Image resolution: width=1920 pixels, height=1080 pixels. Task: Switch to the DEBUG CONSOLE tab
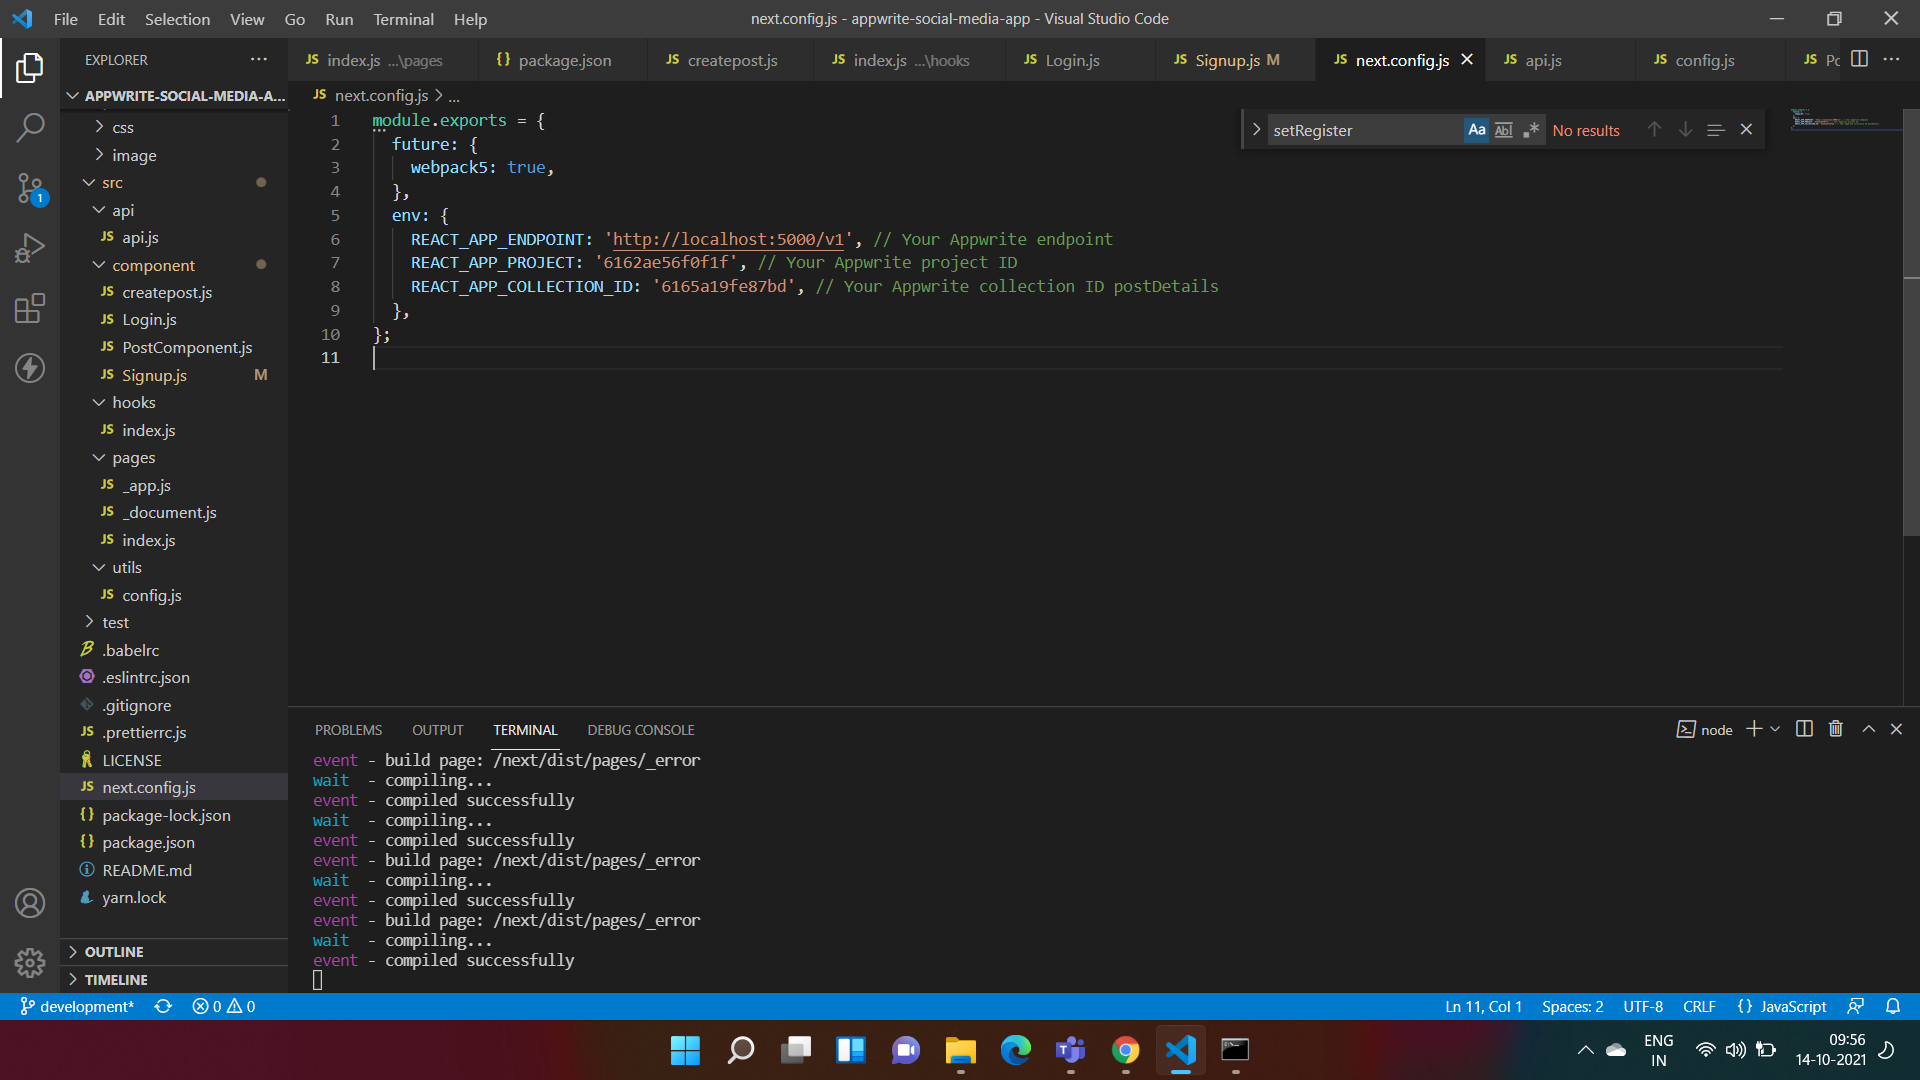pyautogui.click(x=640, y=730)
